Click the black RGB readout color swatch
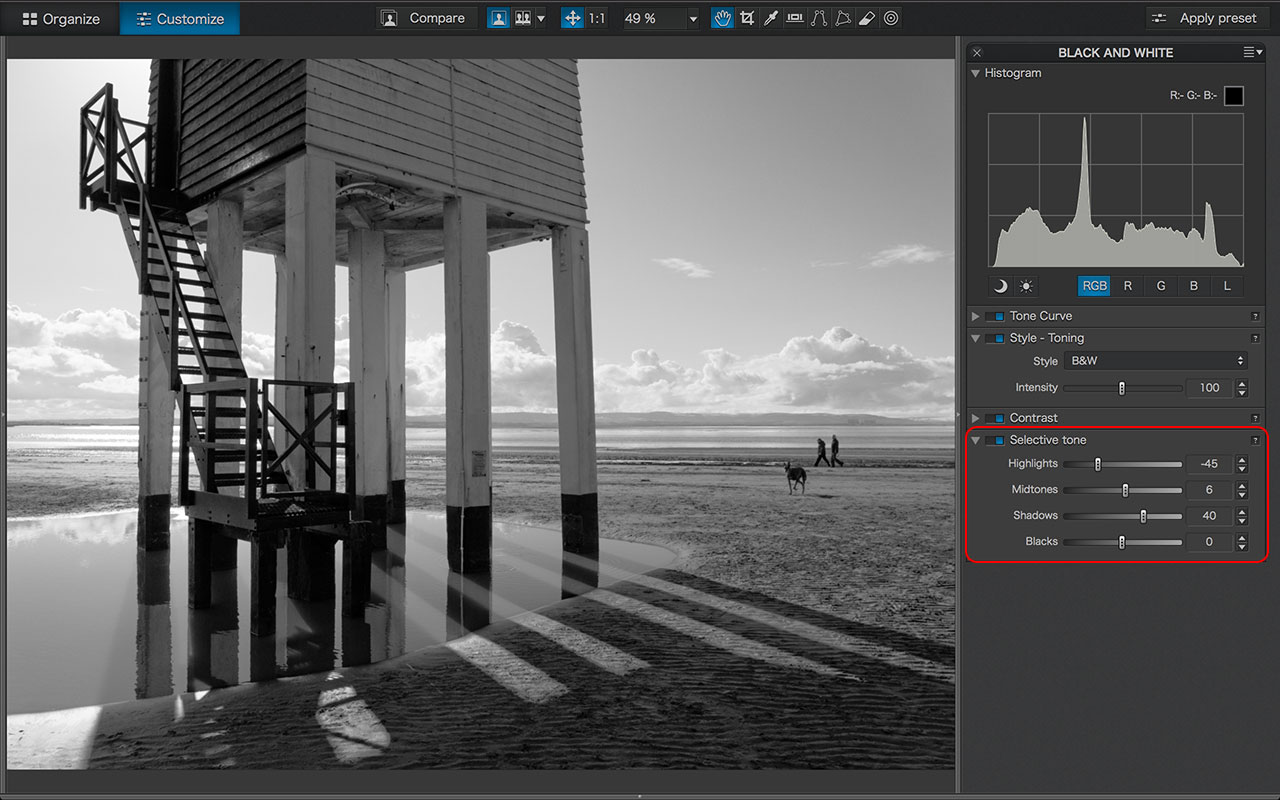This screenshot has height=800, width=1280. coord(1234,96)
